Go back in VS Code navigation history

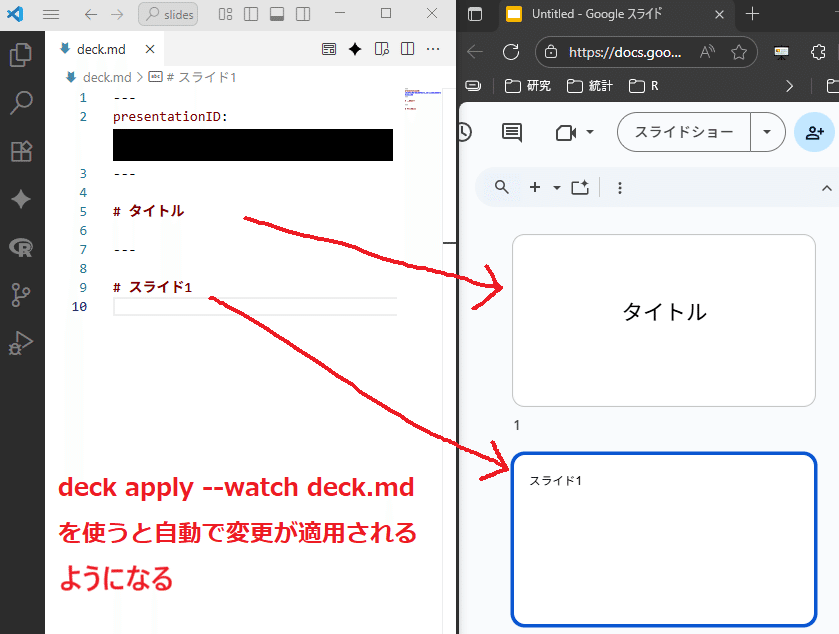(91, 14)
